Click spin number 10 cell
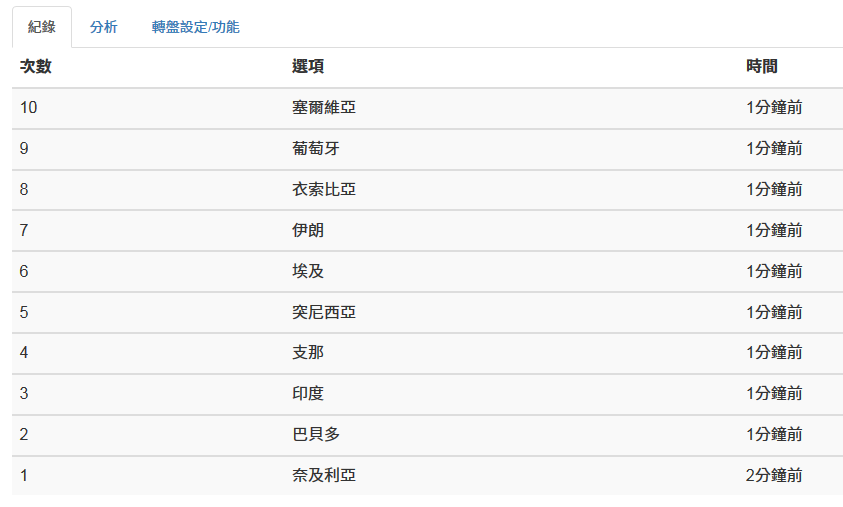Screen dimensions: 843x507 tap(28, 108)
